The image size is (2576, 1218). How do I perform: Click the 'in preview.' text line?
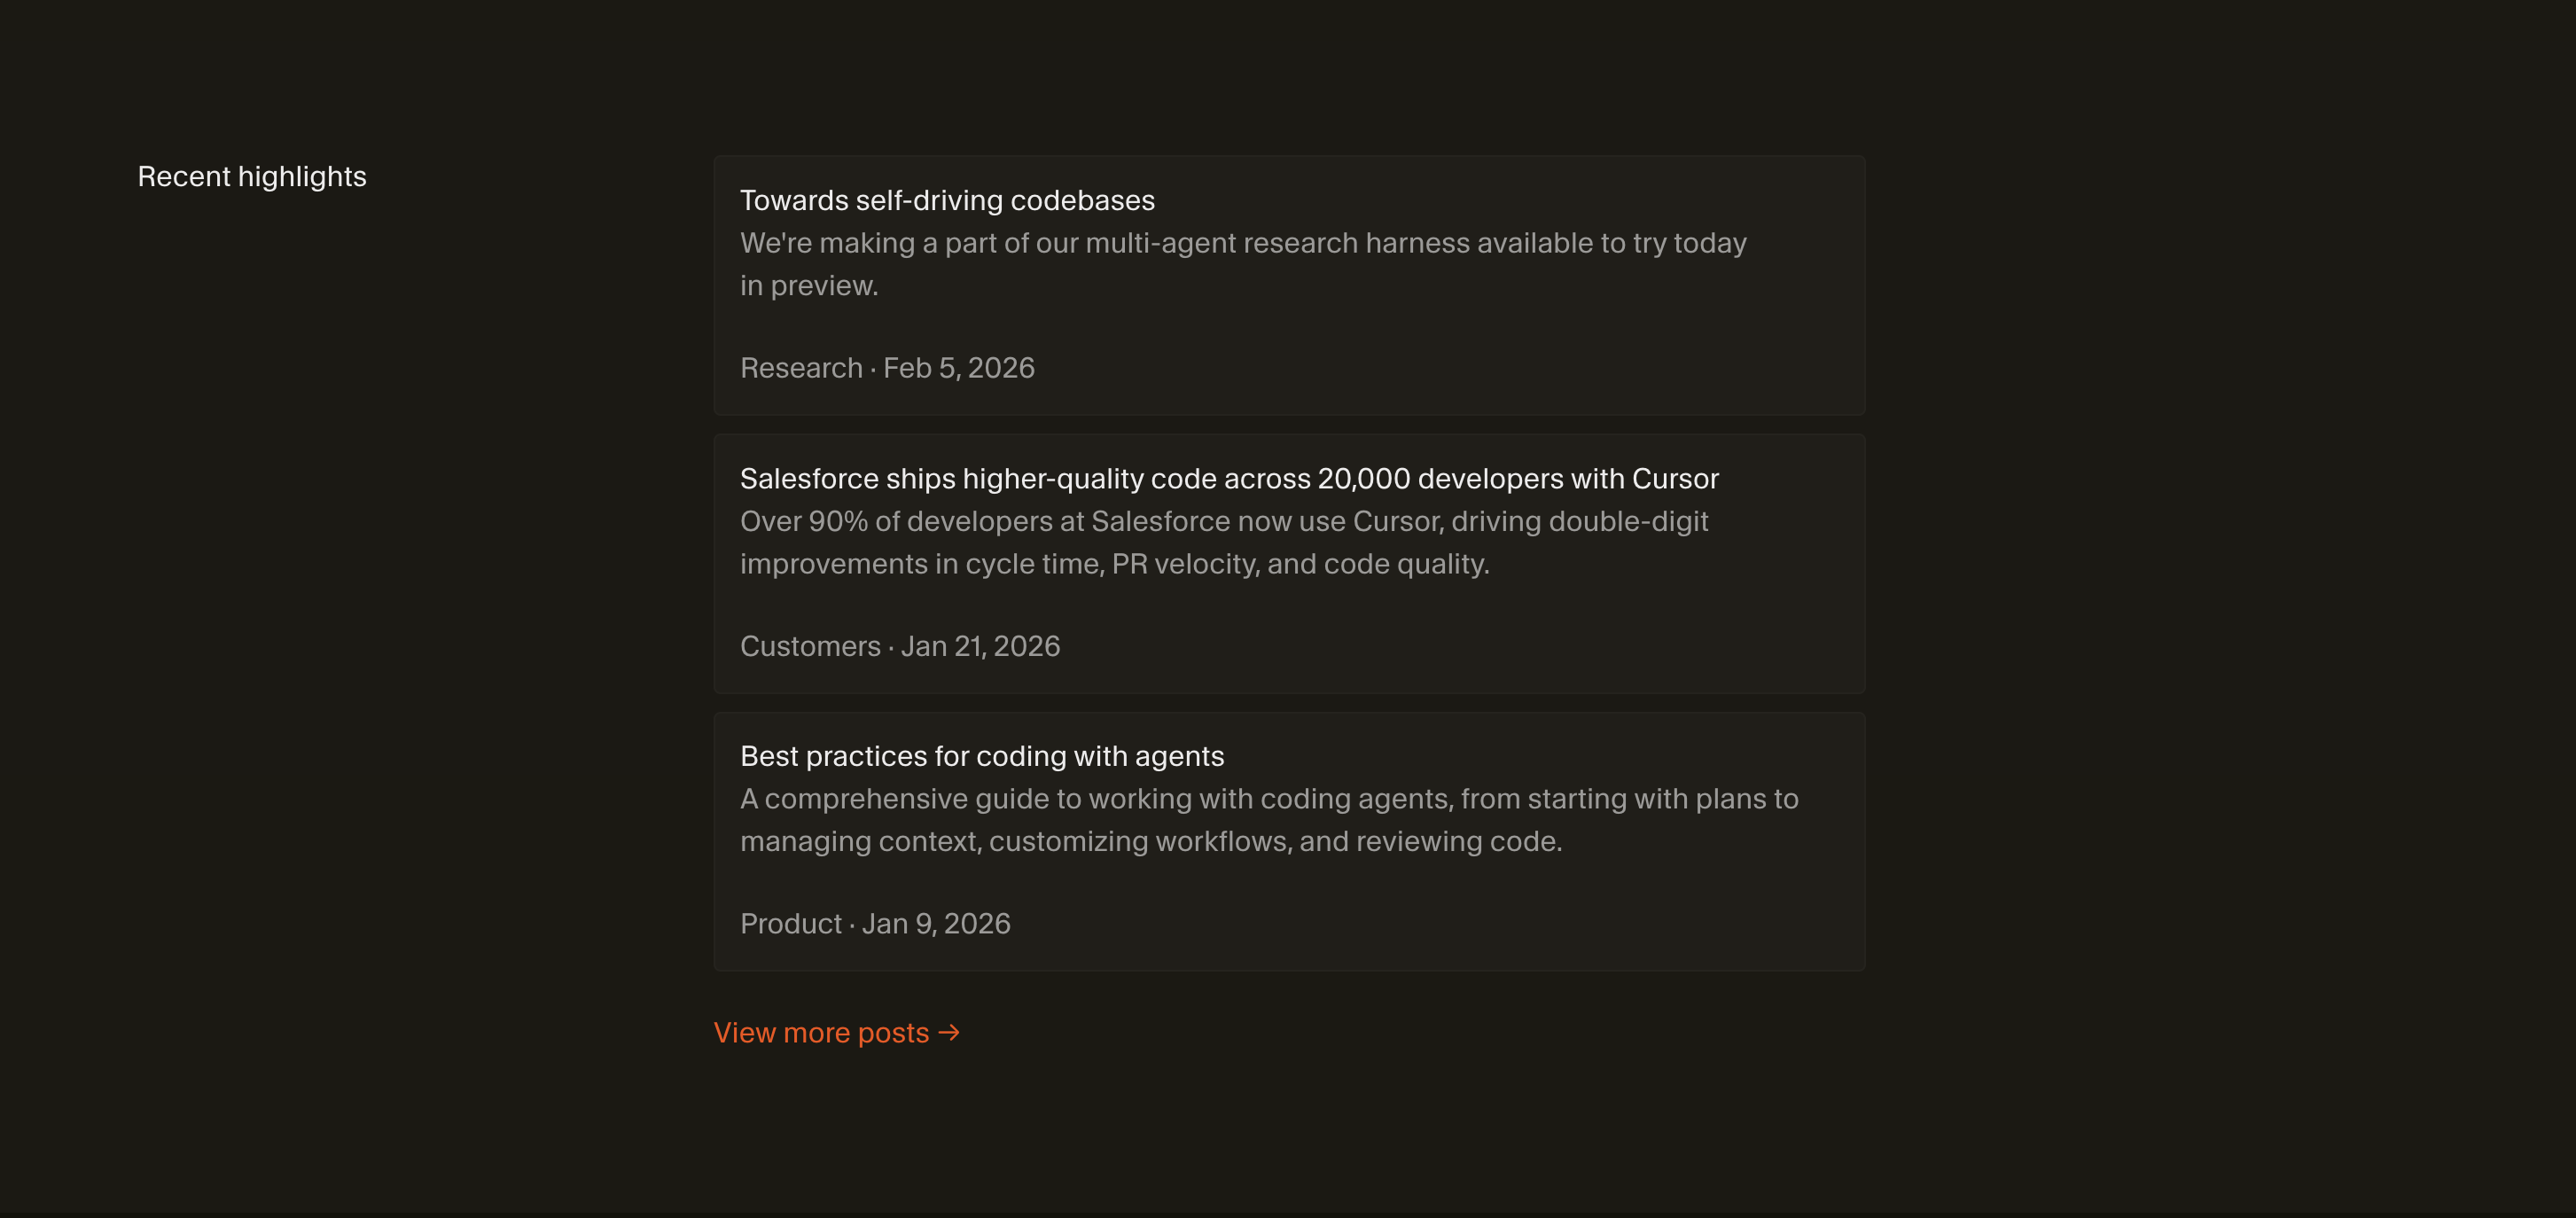coord(808,286)
